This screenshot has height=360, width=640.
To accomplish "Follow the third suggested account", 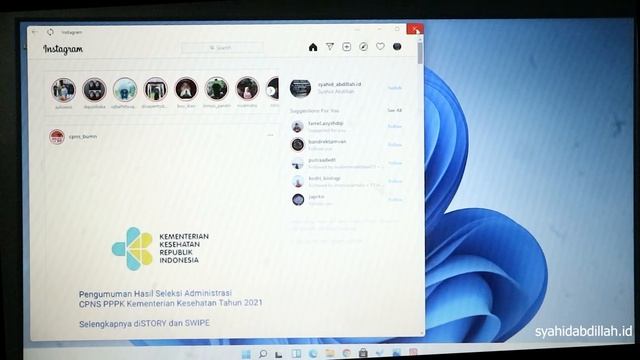I will point(395,163).
